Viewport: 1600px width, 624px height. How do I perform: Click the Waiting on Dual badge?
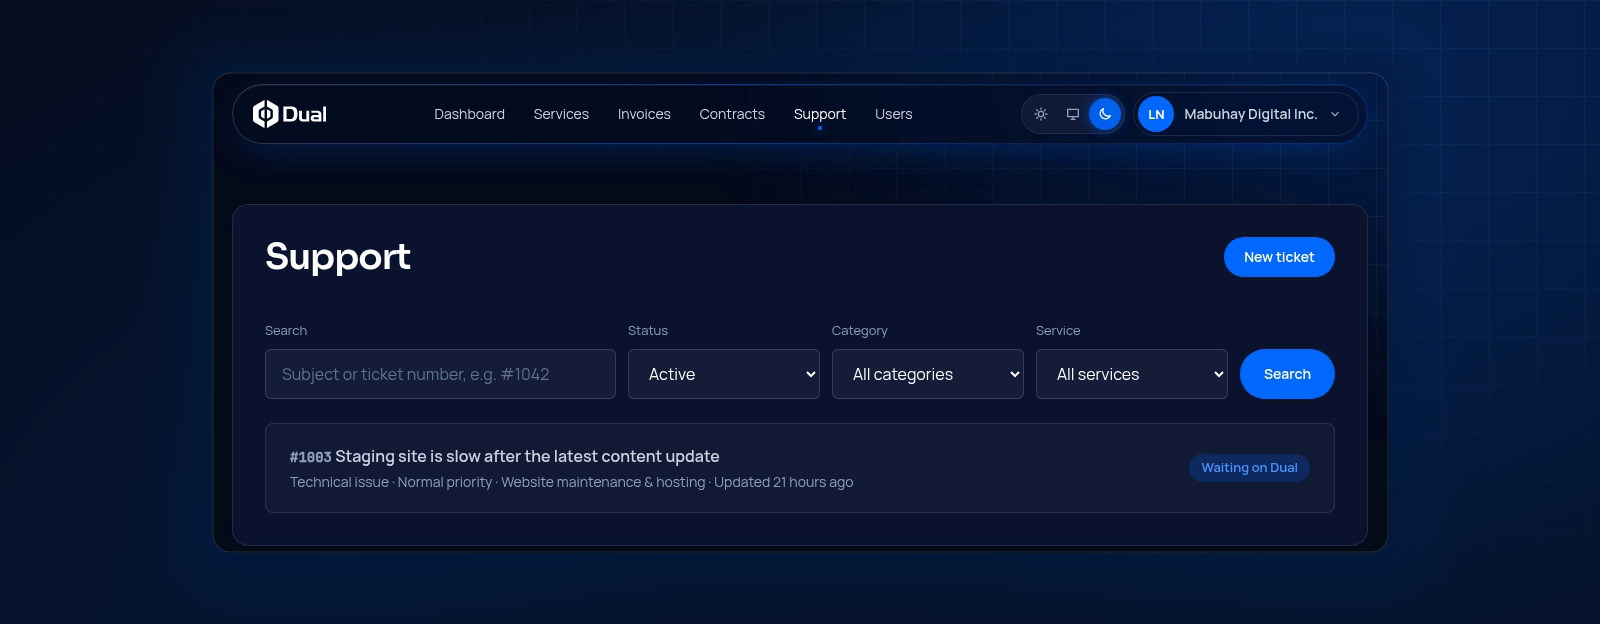pyautogui.click(x=1249, y=468)
